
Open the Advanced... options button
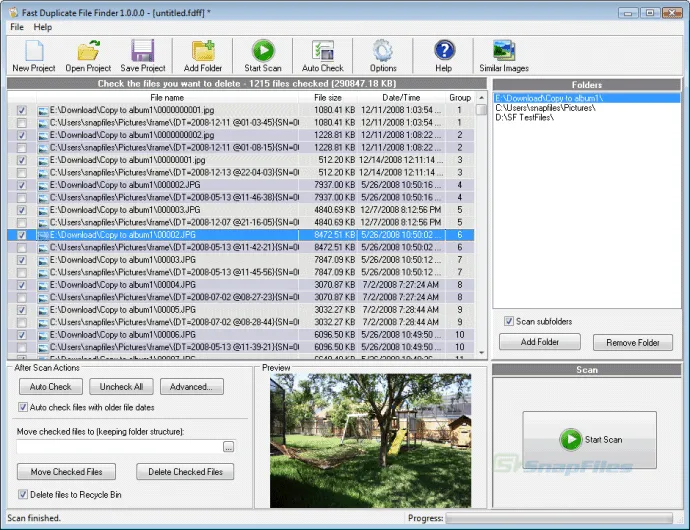point(191,387)
